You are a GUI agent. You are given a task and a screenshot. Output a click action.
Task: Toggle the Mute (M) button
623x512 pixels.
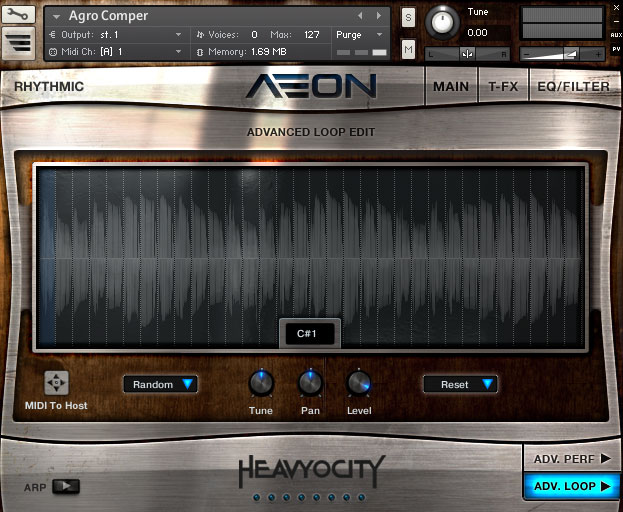coord(408,50)
